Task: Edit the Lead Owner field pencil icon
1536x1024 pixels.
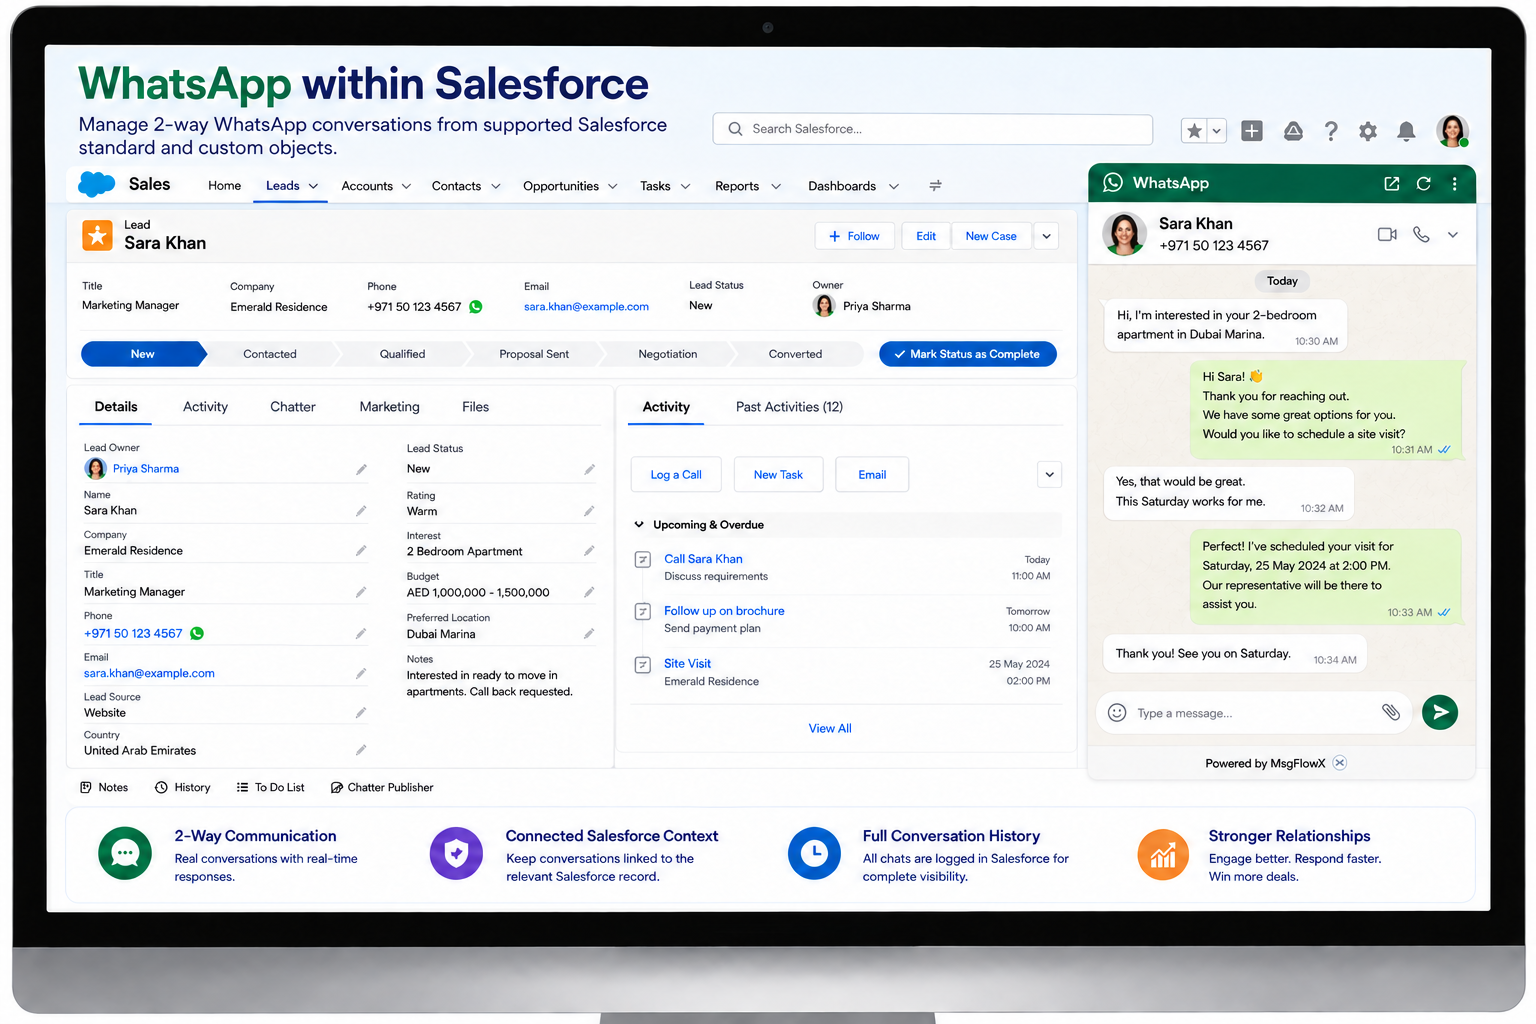Action: tap(361, 469)
